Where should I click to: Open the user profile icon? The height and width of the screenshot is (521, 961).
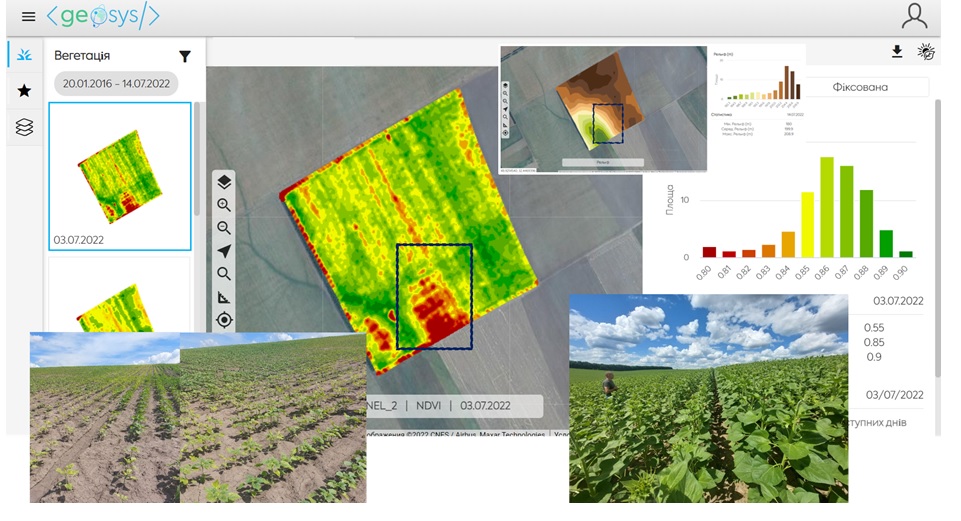(914, 16)
